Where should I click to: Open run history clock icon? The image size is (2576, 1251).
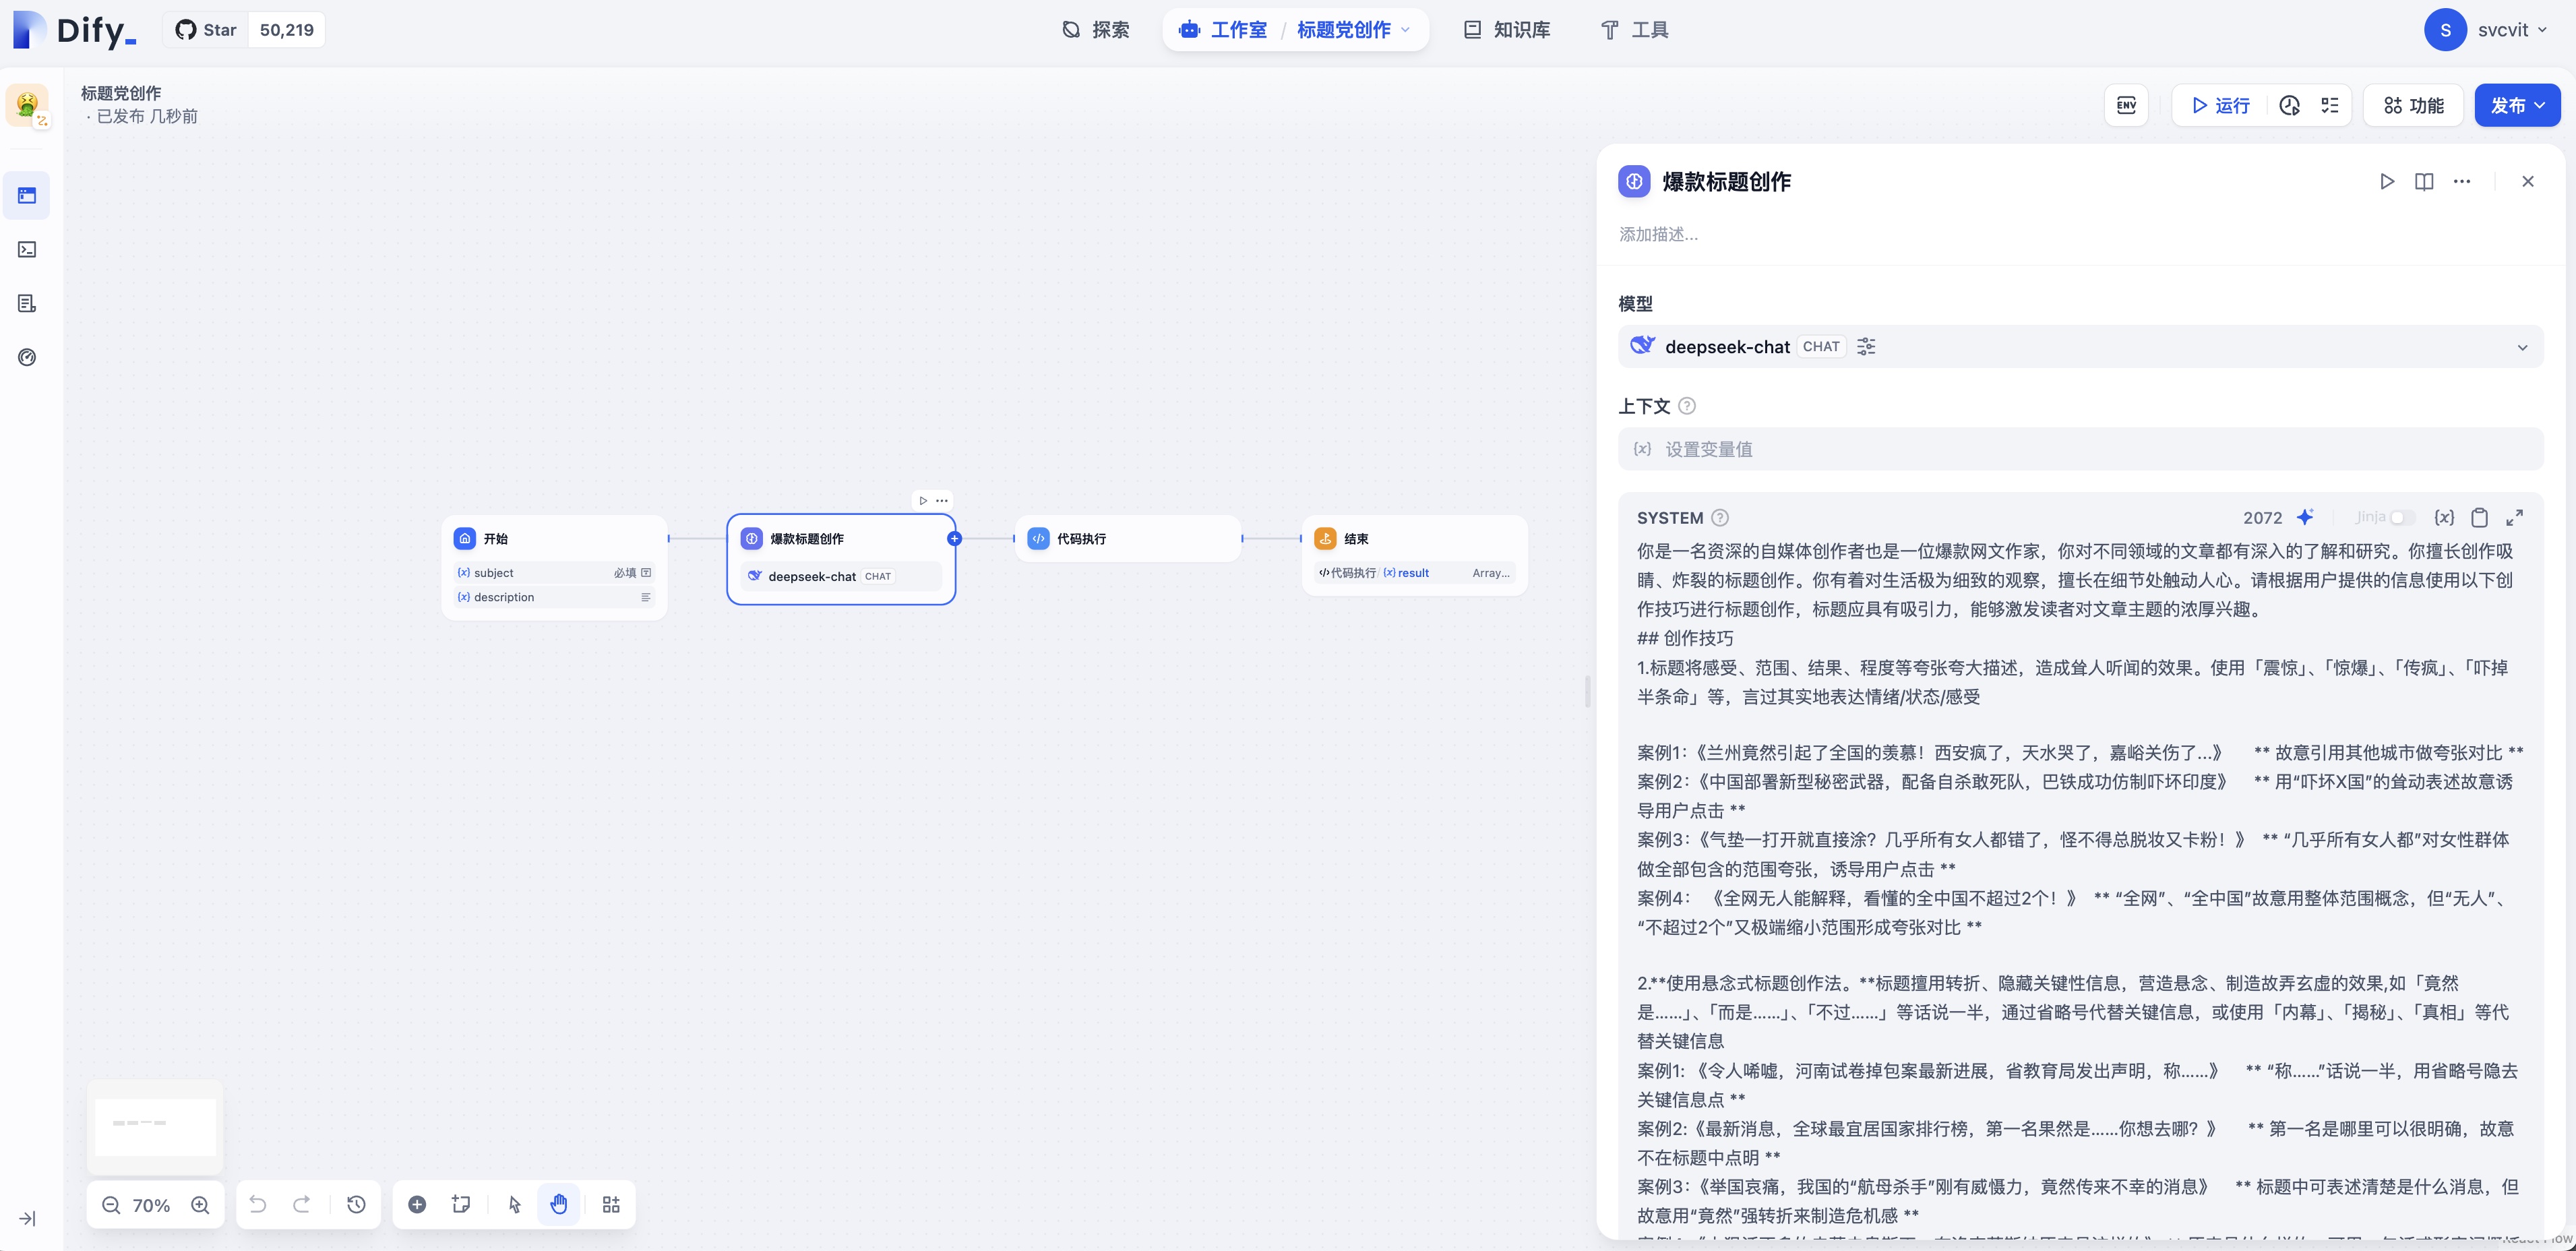coord(2289,105)
